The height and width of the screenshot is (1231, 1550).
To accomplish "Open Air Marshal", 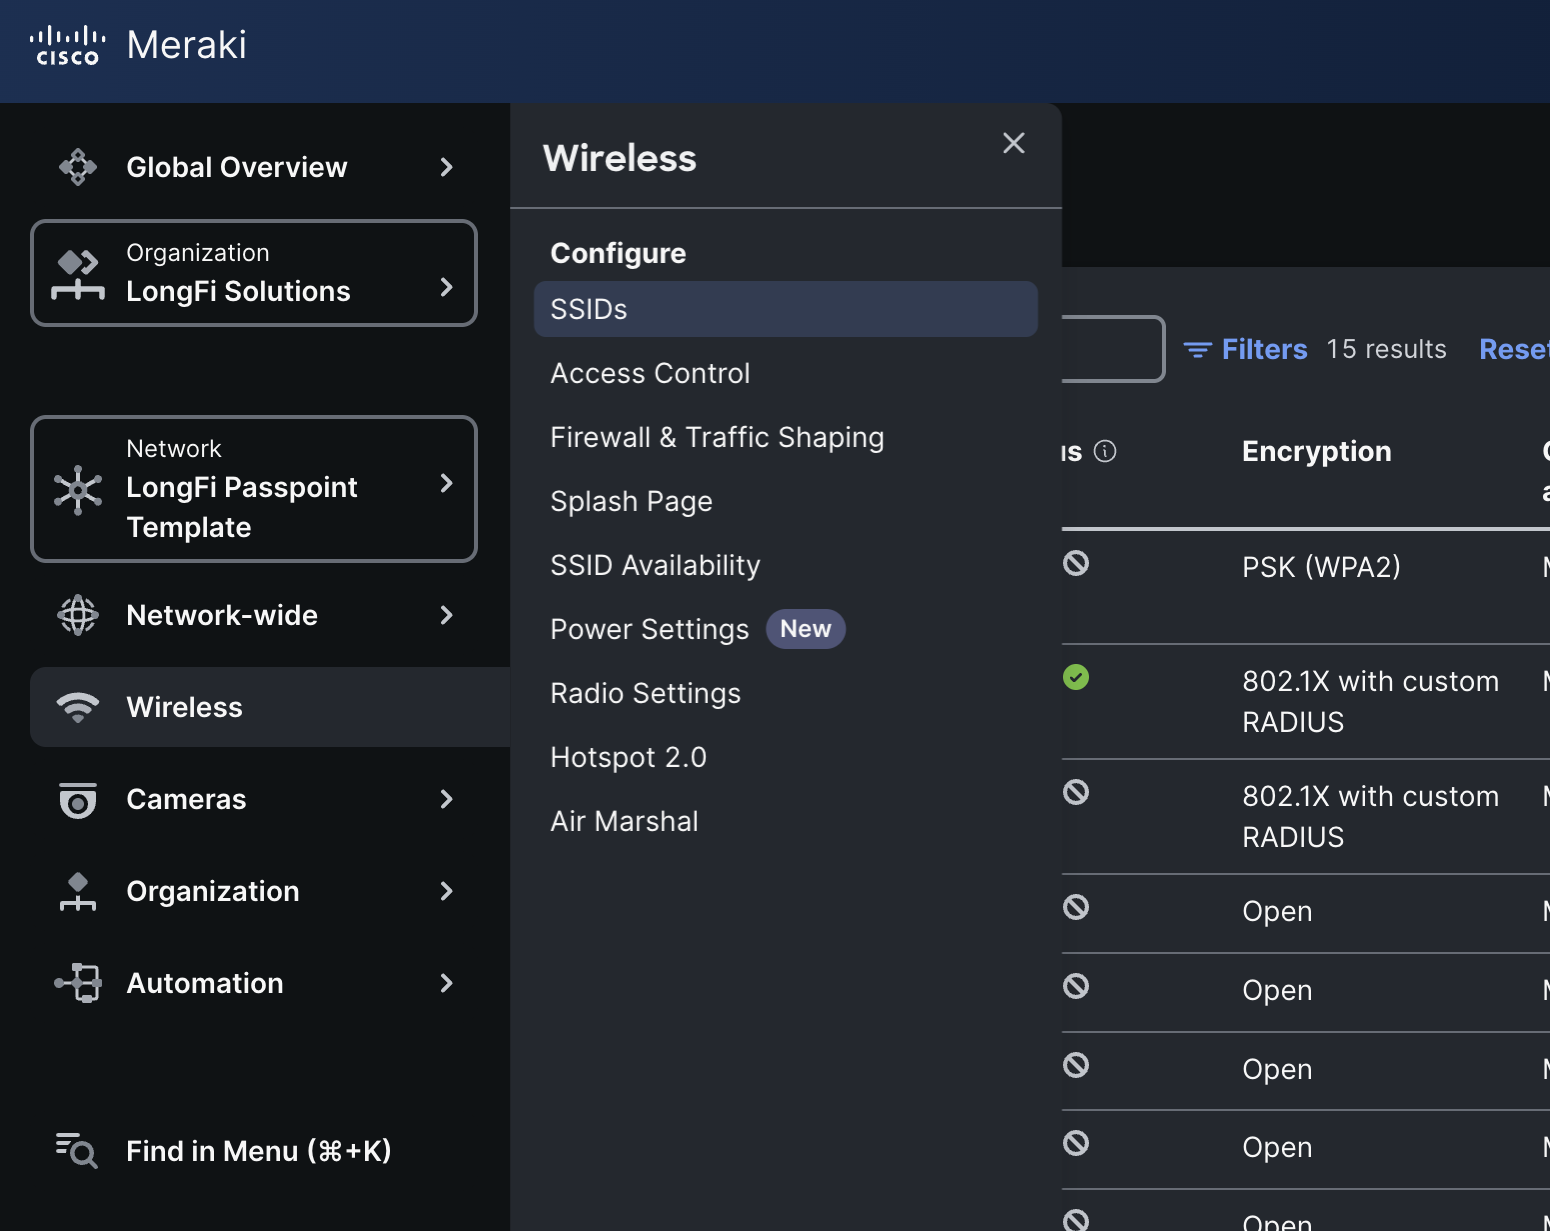I will 624,821.
